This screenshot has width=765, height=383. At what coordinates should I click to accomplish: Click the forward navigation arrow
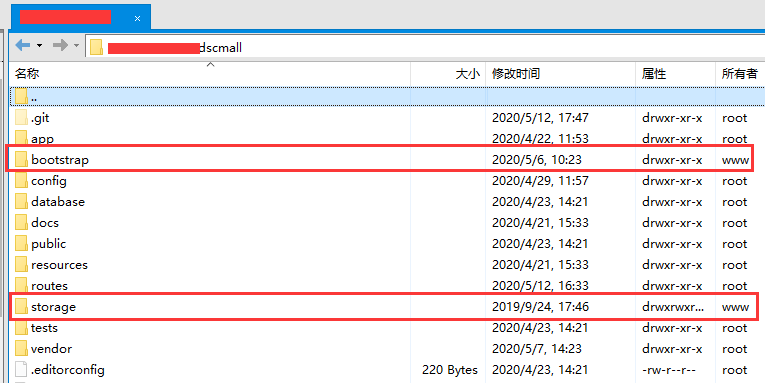[x=60, y=46]
